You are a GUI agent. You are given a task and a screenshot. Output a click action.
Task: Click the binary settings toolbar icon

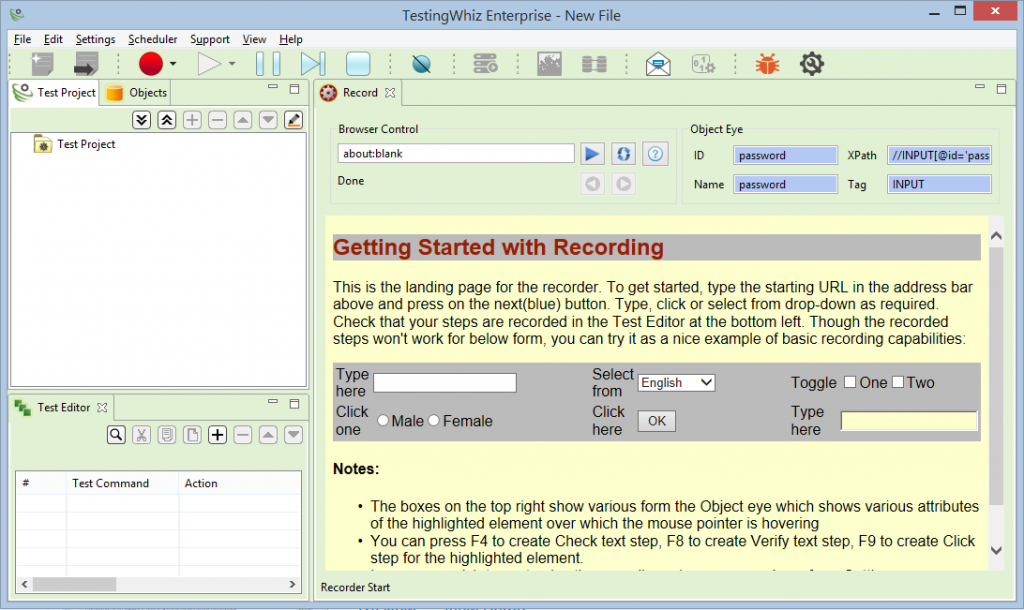(x=703, y=64)
